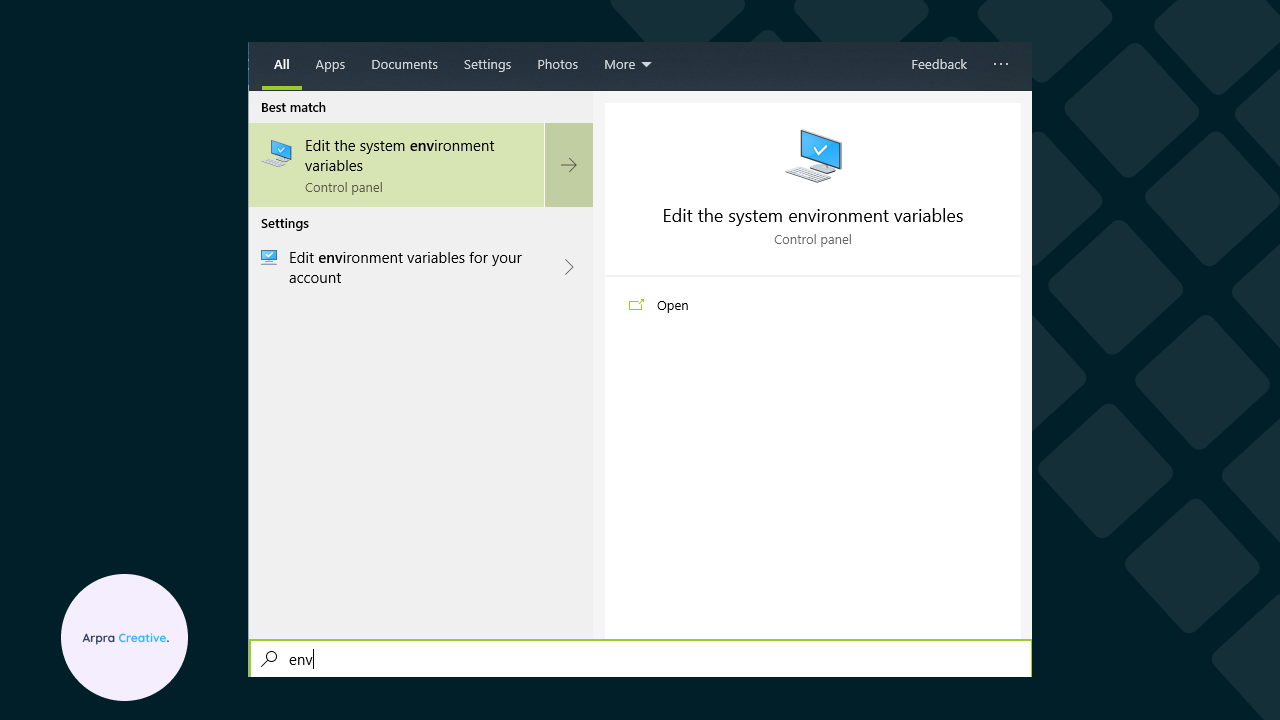Choose 'Edit environment variables for your account'
Screen dimensions: 1280x720
click(405, 267)
